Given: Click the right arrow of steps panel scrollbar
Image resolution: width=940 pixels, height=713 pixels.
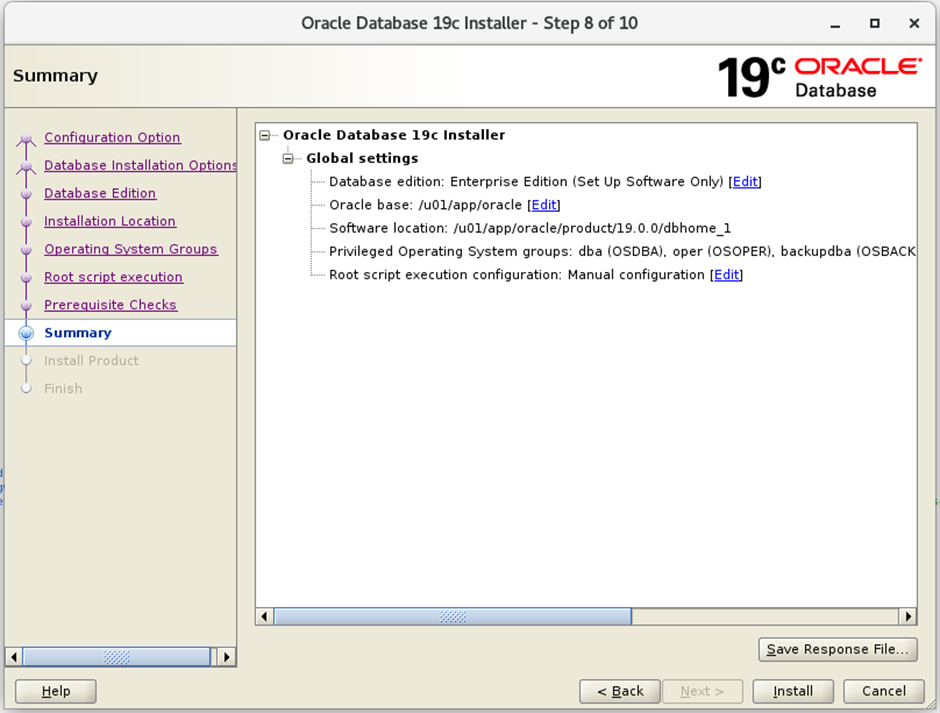Looking at the screenshot, I should tap(227, 657).
